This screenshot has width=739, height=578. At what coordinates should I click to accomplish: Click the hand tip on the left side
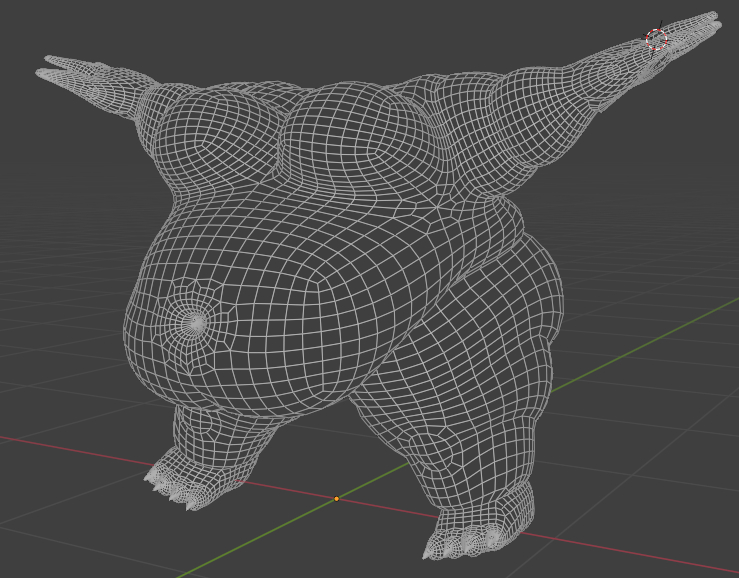tap(50, 68)
